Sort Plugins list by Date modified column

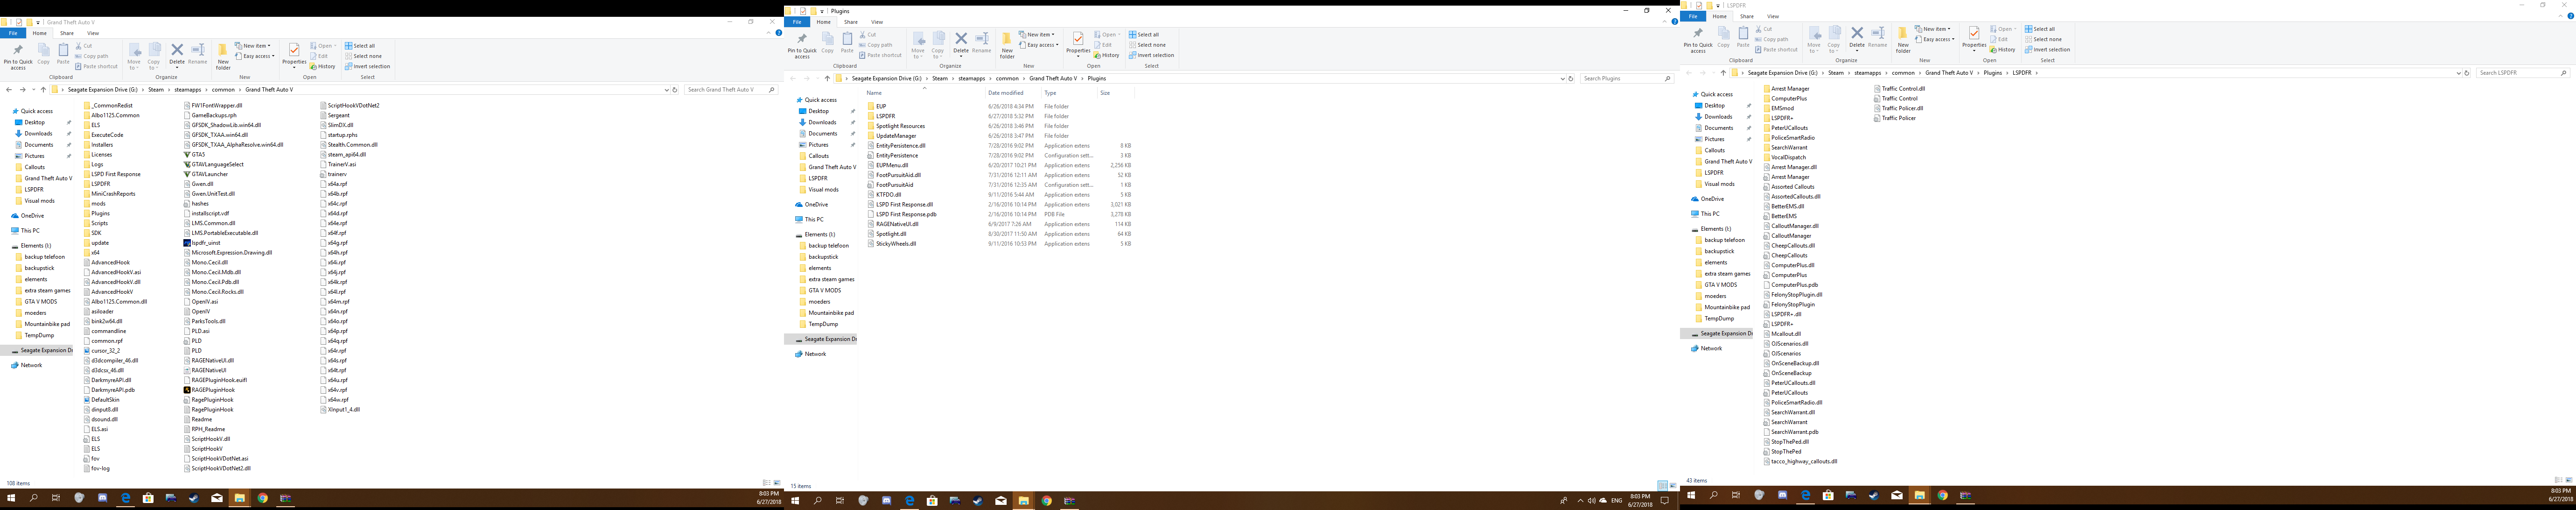[x=1005, y=93]
